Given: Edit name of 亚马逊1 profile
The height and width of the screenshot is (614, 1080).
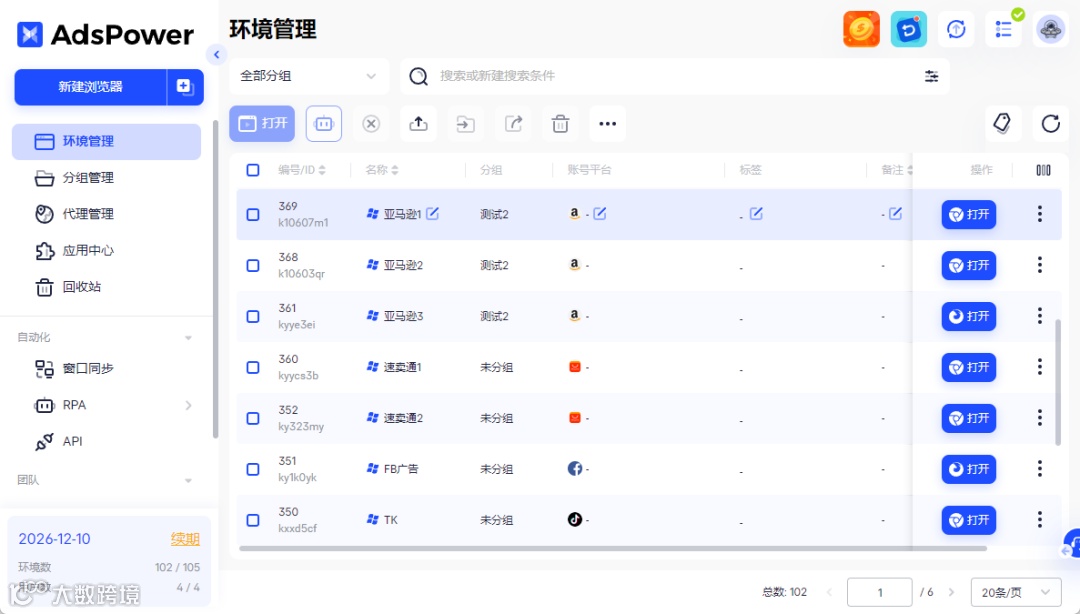Looking at the screenshot, I should click(433, 214).
